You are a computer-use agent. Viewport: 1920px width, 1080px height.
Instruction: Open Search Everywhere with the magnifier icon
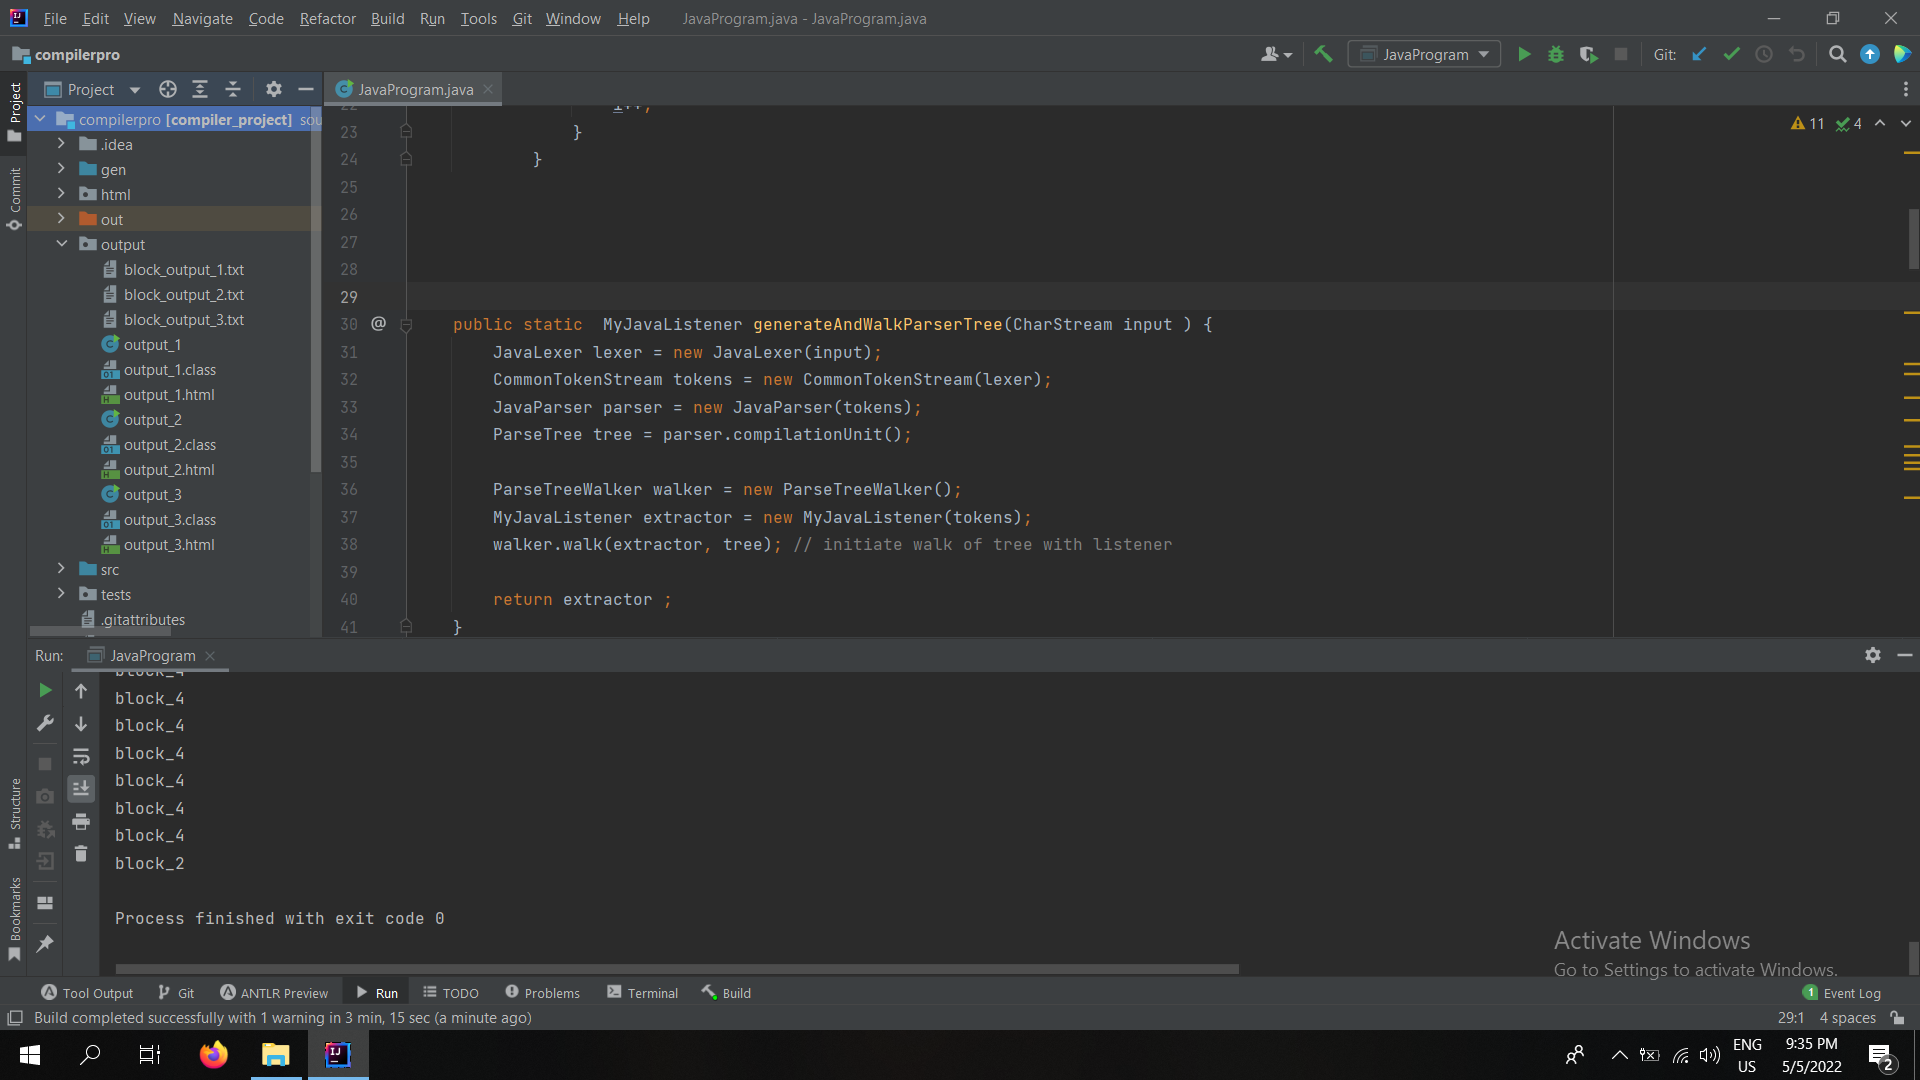pyautogui.click(x=1837, y=54)
